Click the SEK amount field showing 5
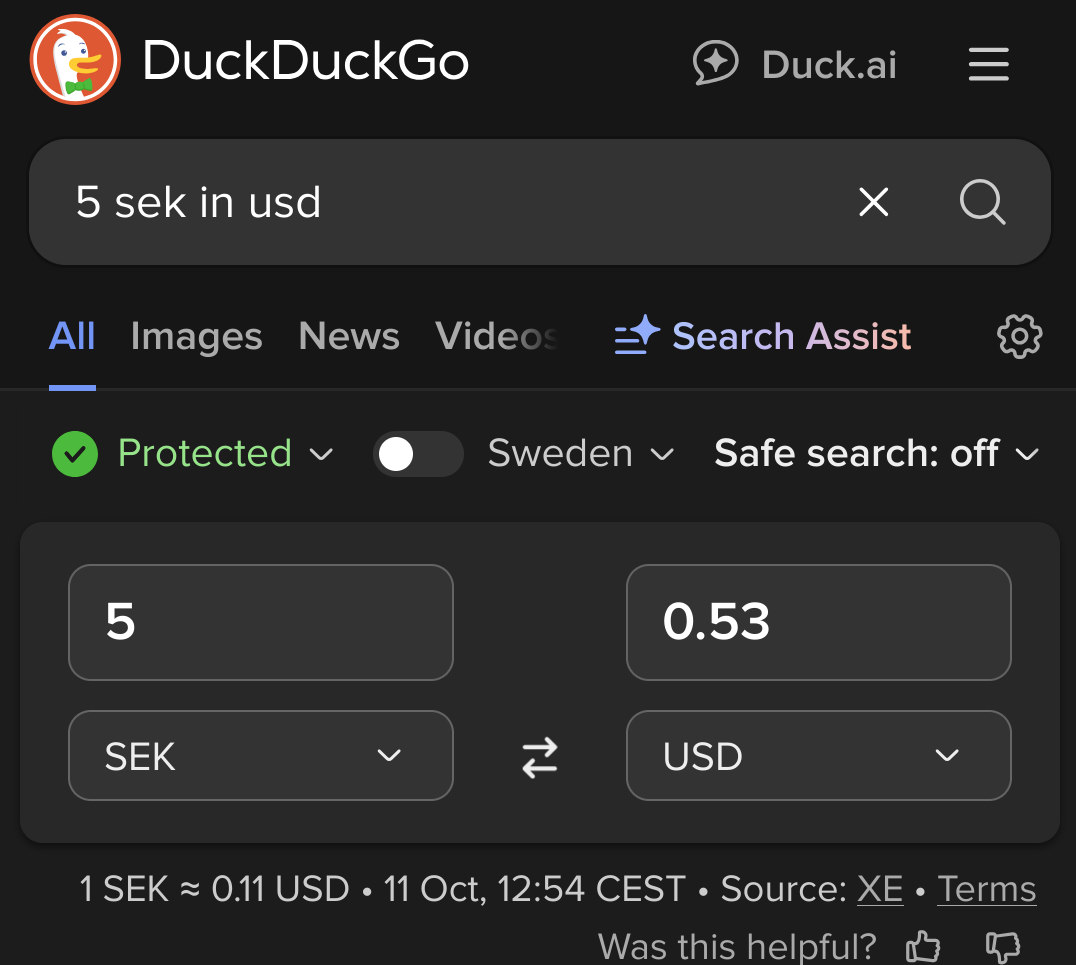This screenshot has width=1076, height=965. tap(260, 622)
